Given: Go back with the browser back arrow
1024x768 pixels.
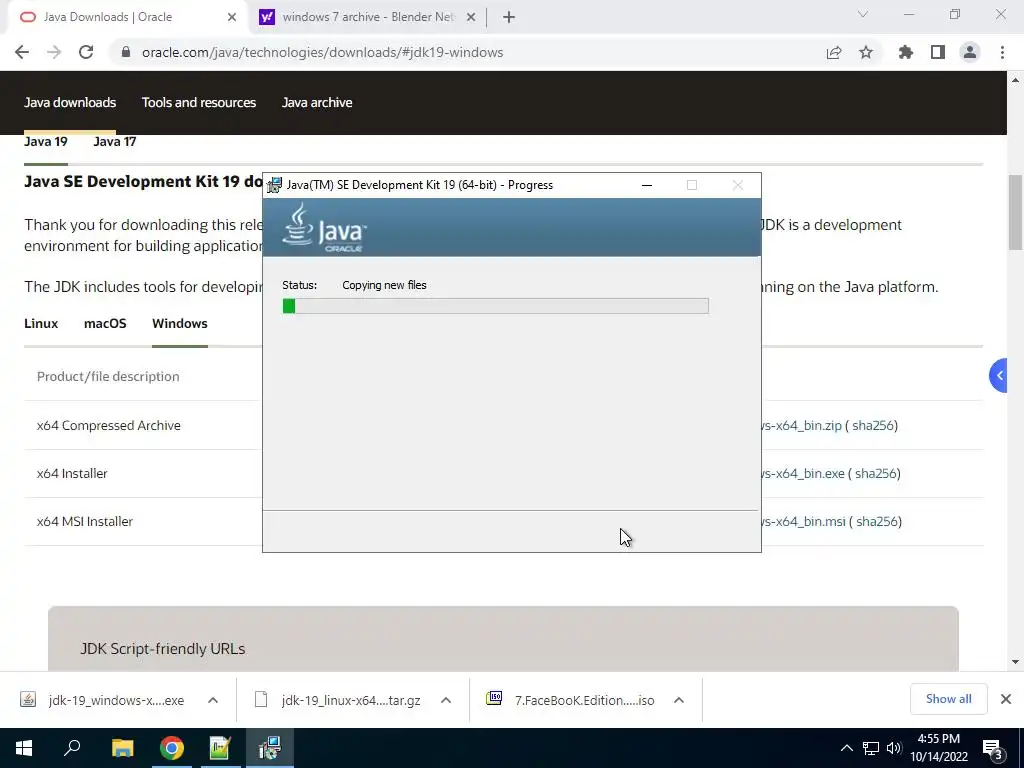Looking at the screenshot, I should (x=22, y=52).
